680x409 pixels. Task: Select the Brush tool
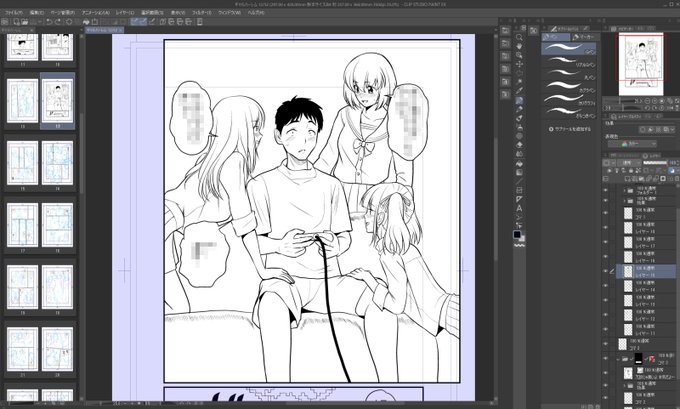tap(519, 118)
